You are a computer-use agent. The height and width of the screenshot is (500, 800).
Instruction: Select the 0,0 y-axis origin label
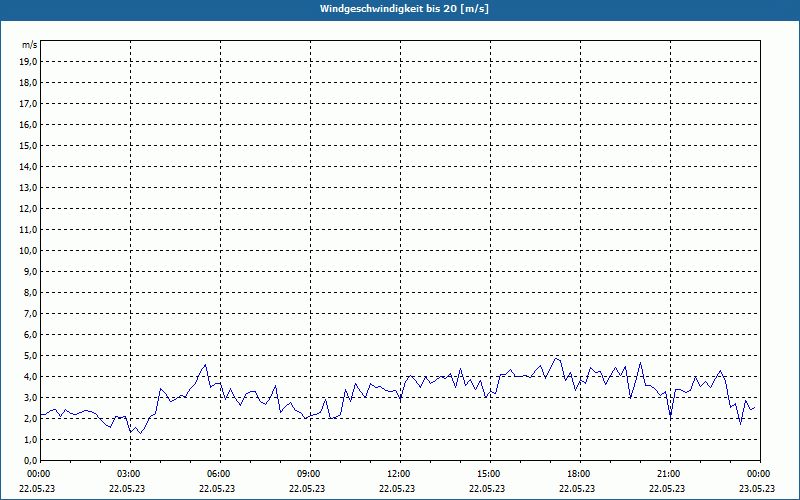click(x=30, y=460)
